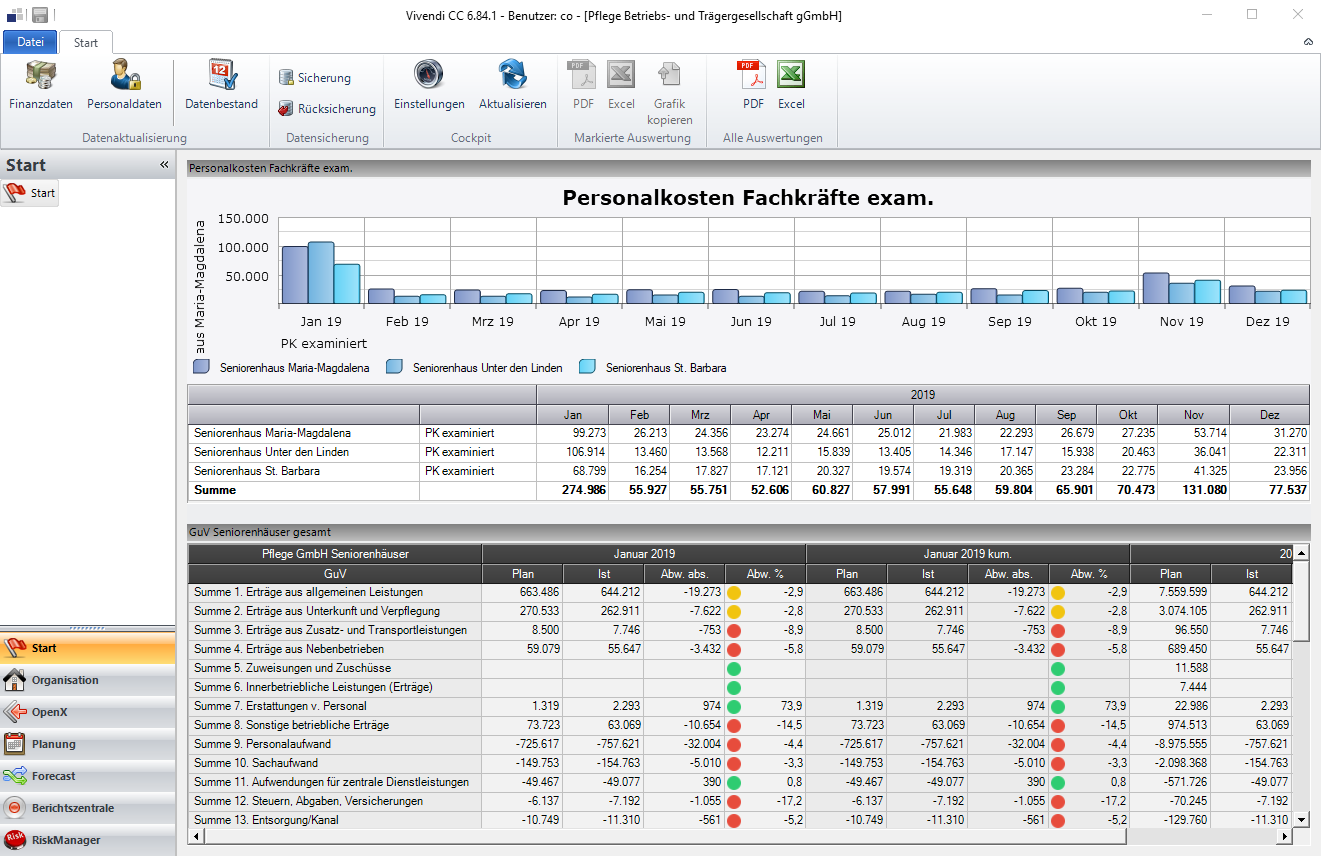Launch Rücksicherung restore
This screenshot has height=856, width=1321.
(326, 109)
